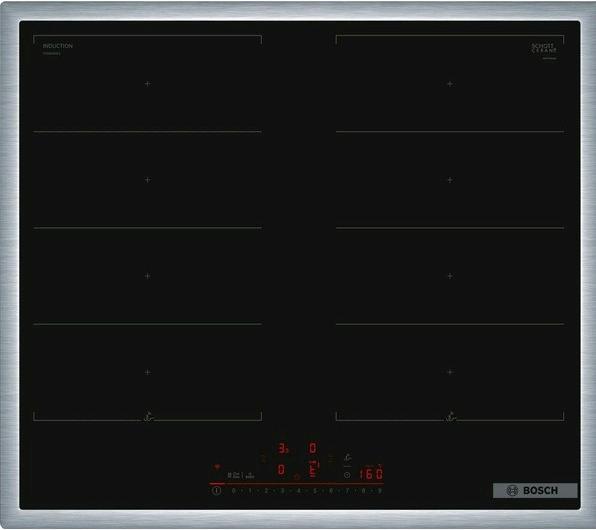Tap the frying sensor pan symbol
Viewport: 596px width, 530px height.
(x=348, y=459)
